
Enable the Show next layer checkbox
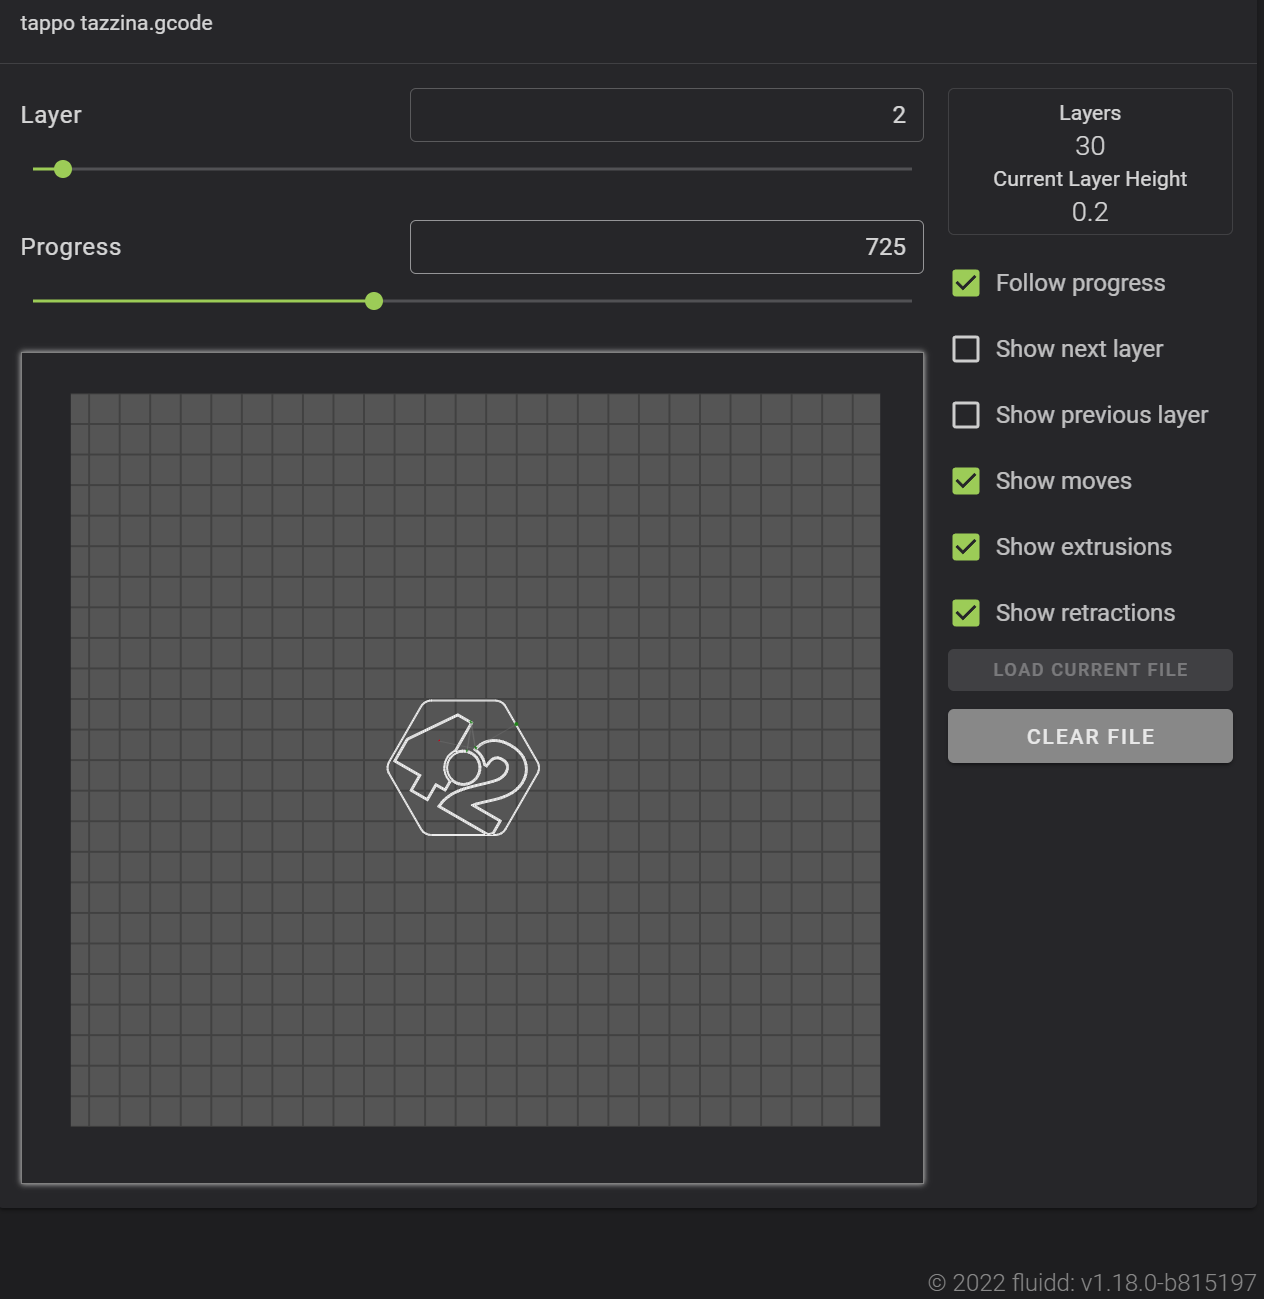(x=965, y=349)
